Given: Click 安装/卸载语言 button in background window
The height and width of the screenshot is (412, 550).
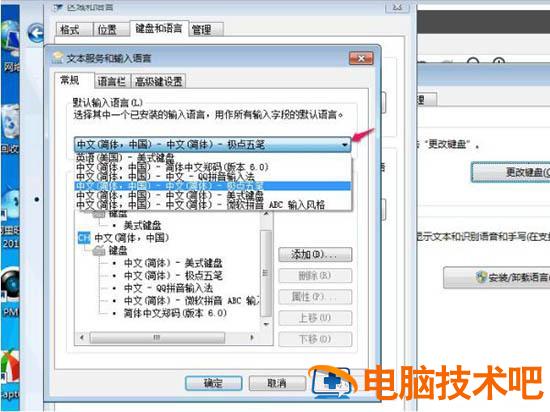Looking at the screenshot, I should coord(497,277).
